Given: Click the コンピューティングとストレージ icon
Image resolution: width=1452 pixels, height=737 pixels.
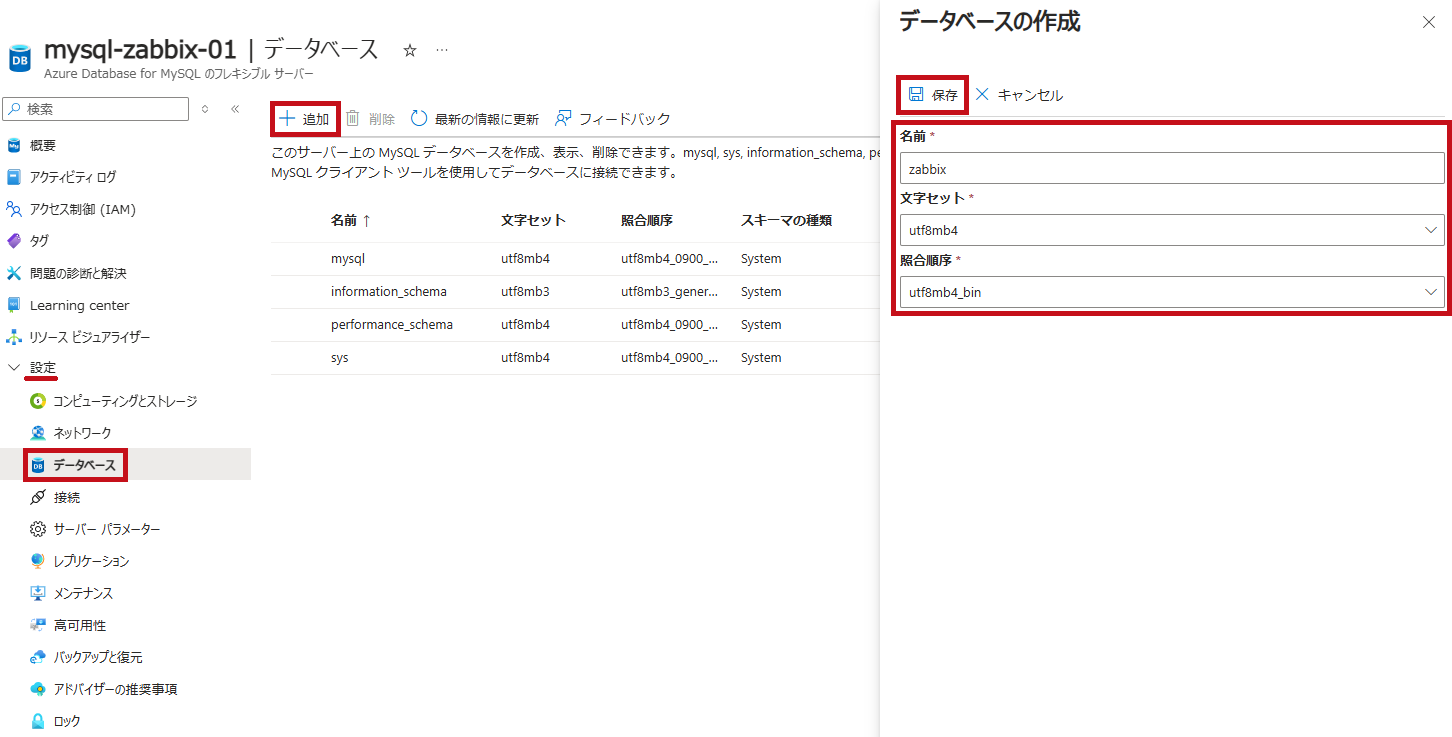Looking at the screenshot, I should click(38, 401).
